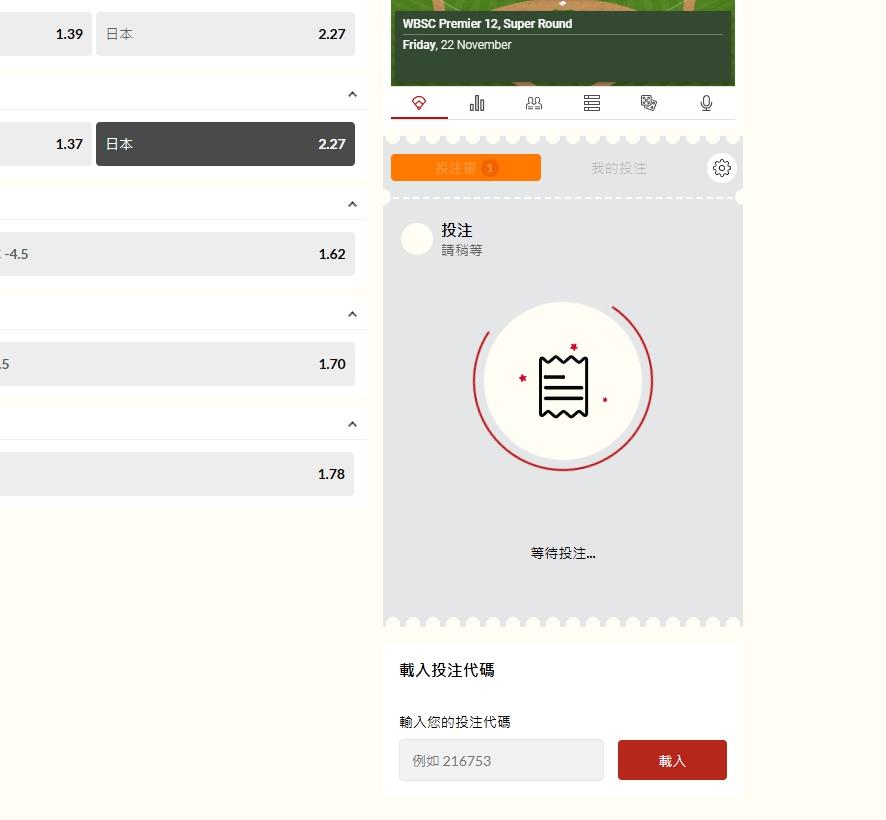Switch to the 我的投注 tab
This screenshot has width=886, height=820.
pyautogui.click(x=618, y=168)
